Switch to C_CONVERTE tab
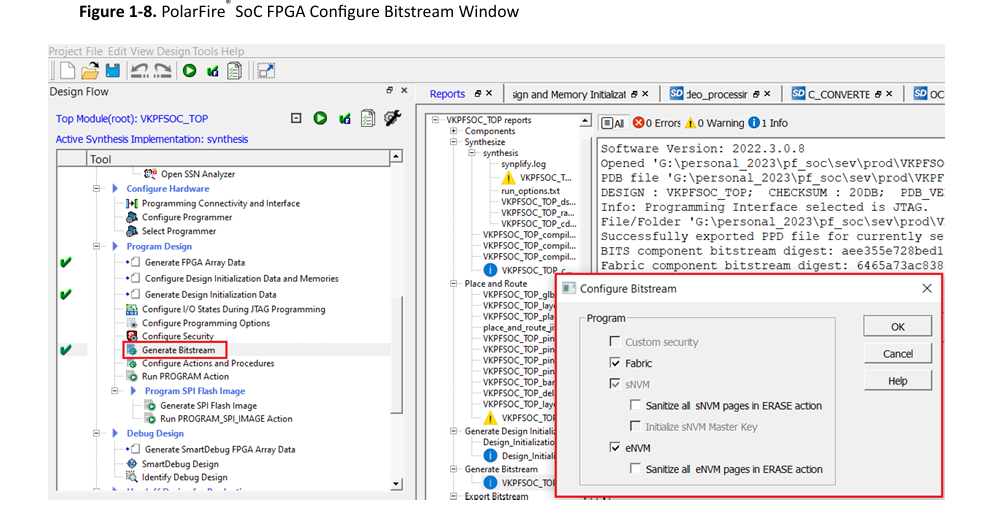The width and height of the screenshot is (996, 519). pyautogui.click(x=838, y=94)
